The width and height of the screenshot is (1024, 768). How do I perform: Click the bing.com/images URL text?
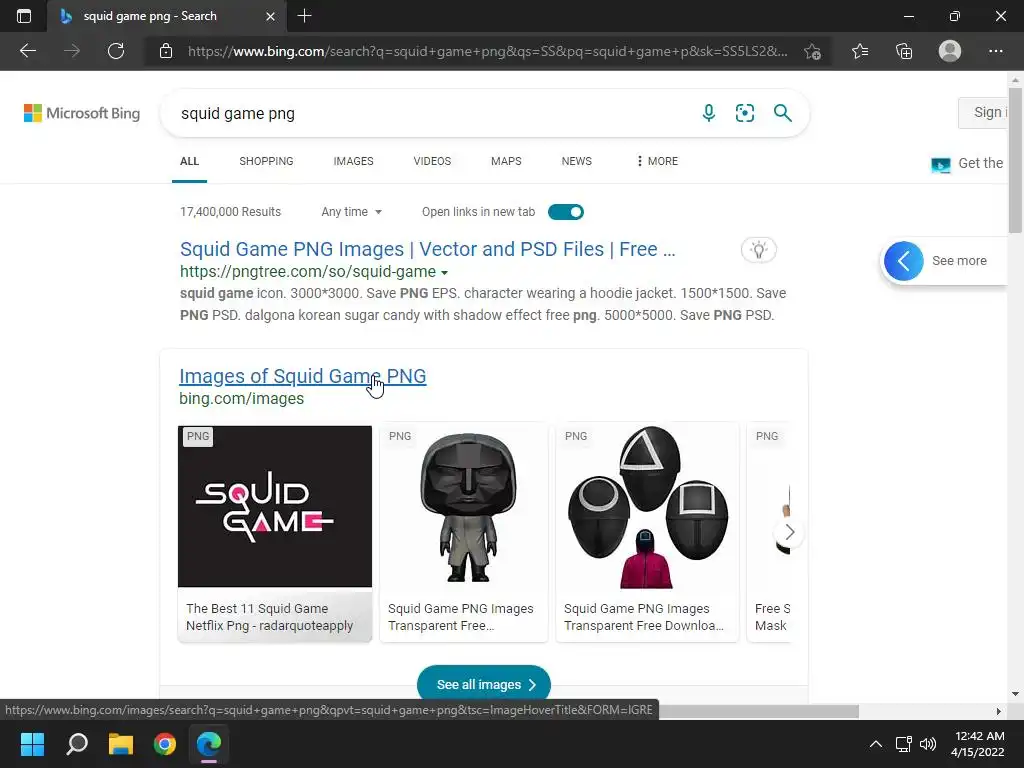[242, 398]
